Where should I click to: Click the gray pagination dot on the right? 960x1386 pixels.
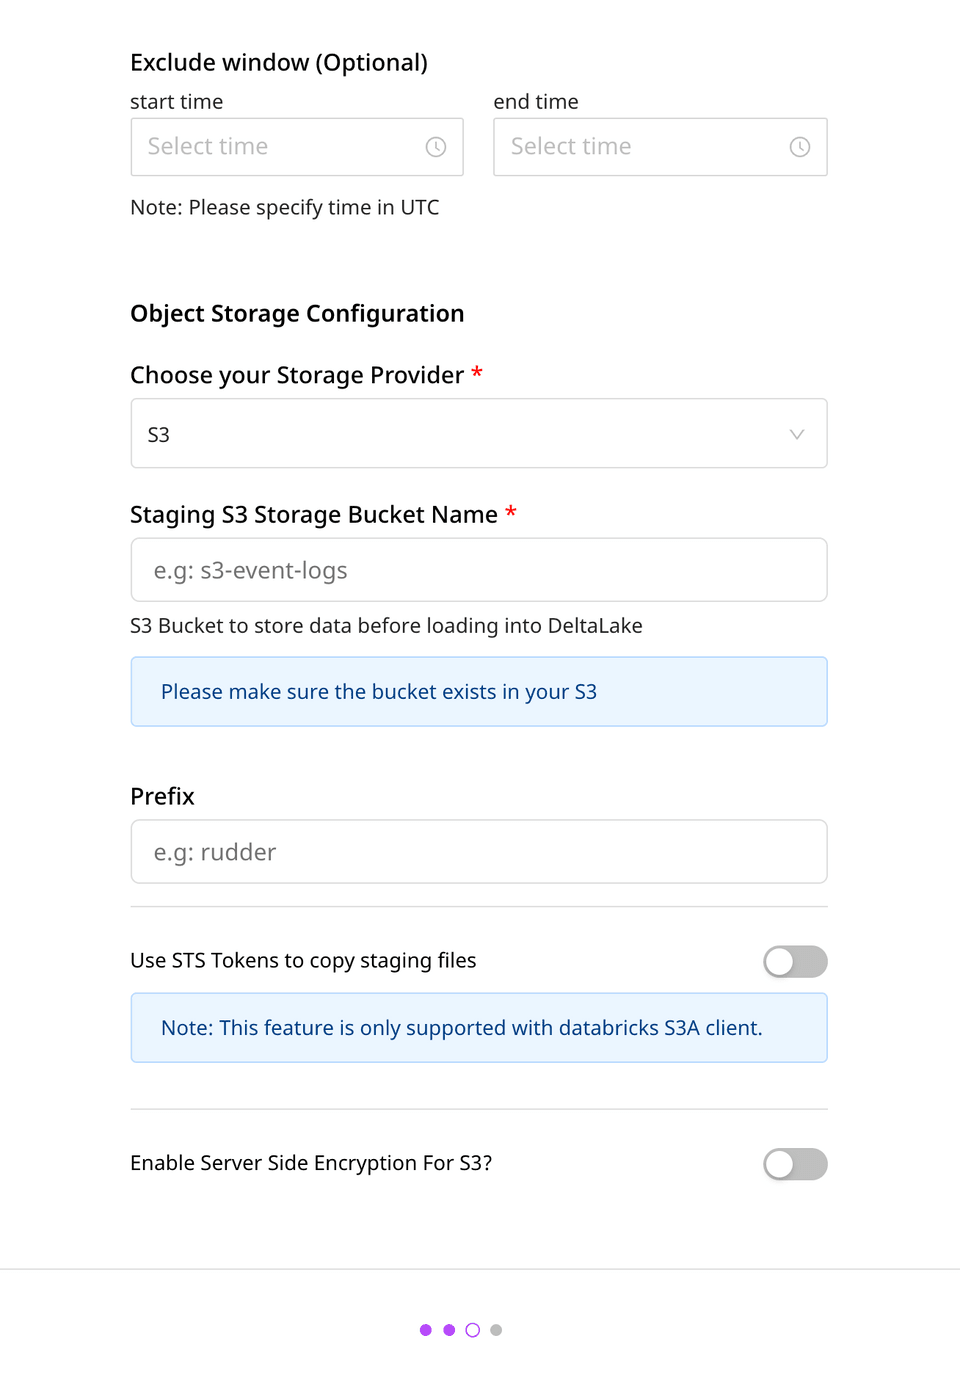[x=496, y=1330]
